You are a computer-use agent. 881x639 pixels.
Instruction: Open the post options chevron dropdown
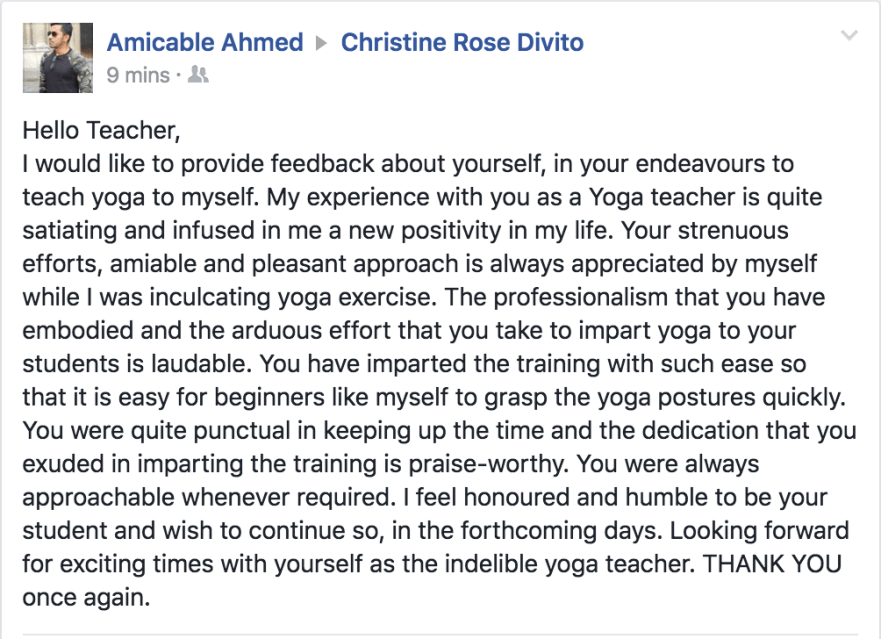849,37
